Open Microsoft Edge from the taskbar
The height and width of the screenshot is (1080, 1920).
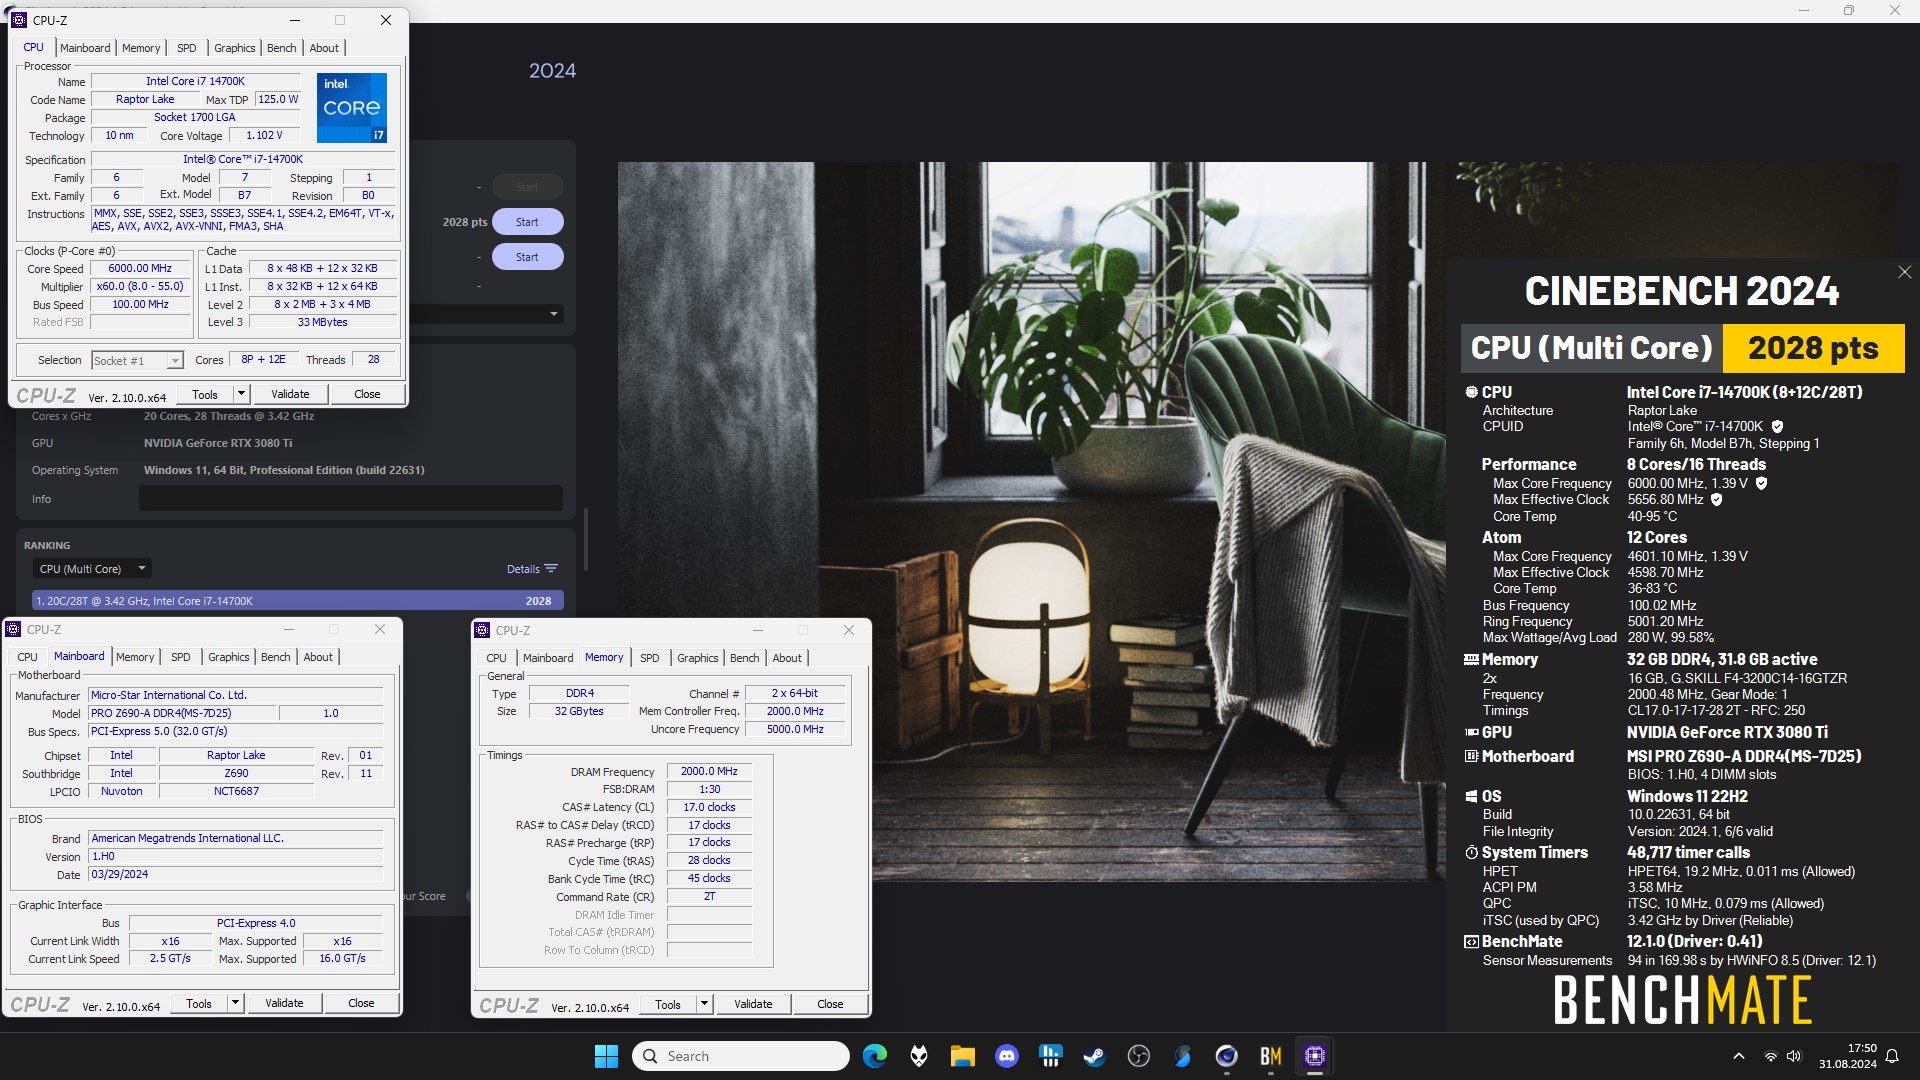pyautogui.click(x=875, y=1056)
